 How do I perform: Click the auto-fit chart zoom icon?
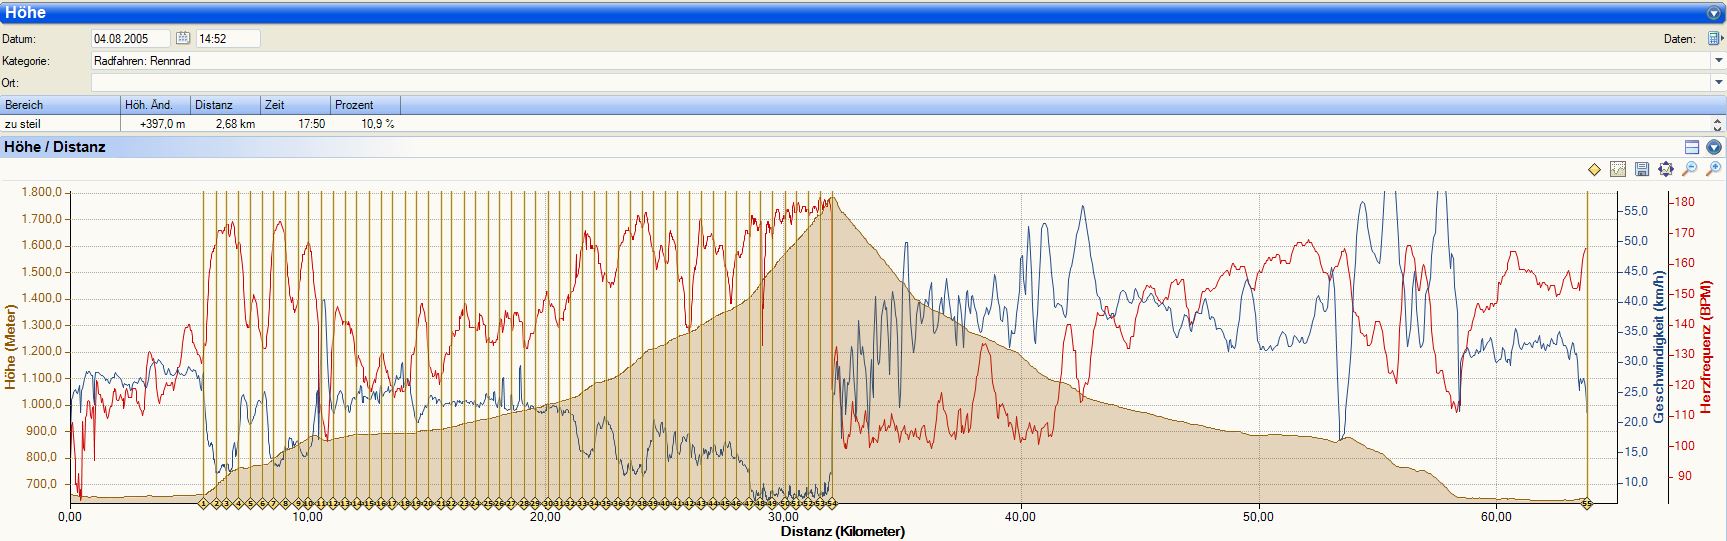[1665, 170]
